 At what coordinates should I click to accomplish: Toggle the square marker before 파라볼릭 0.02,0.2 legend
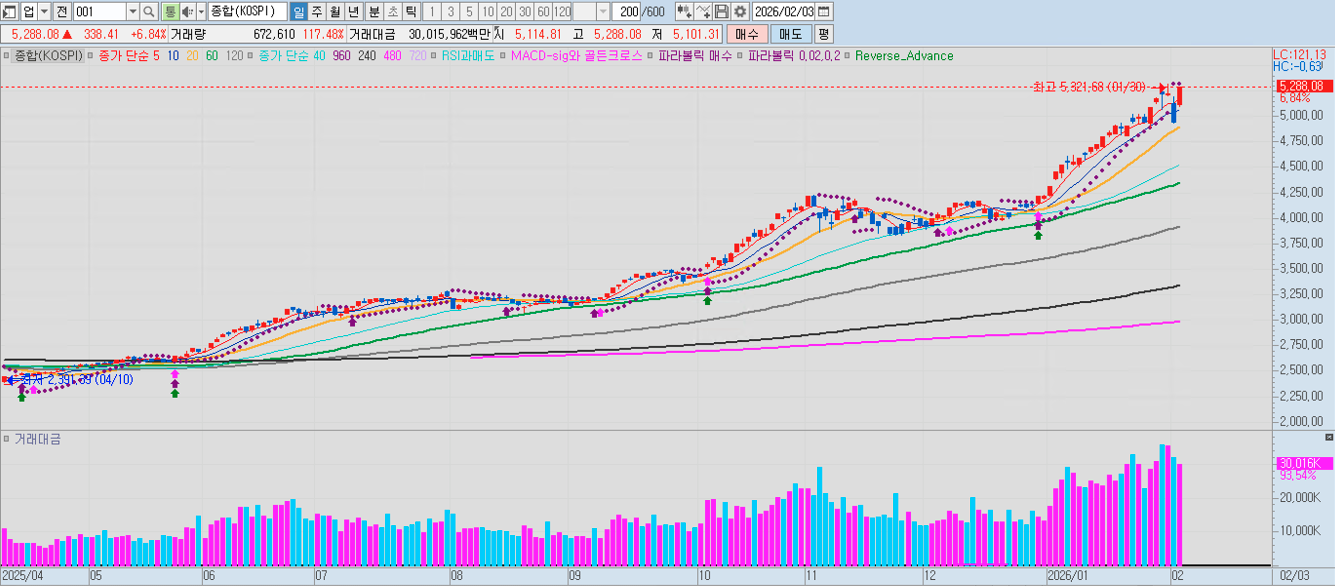pyautogui.click(x=741, y=56)
